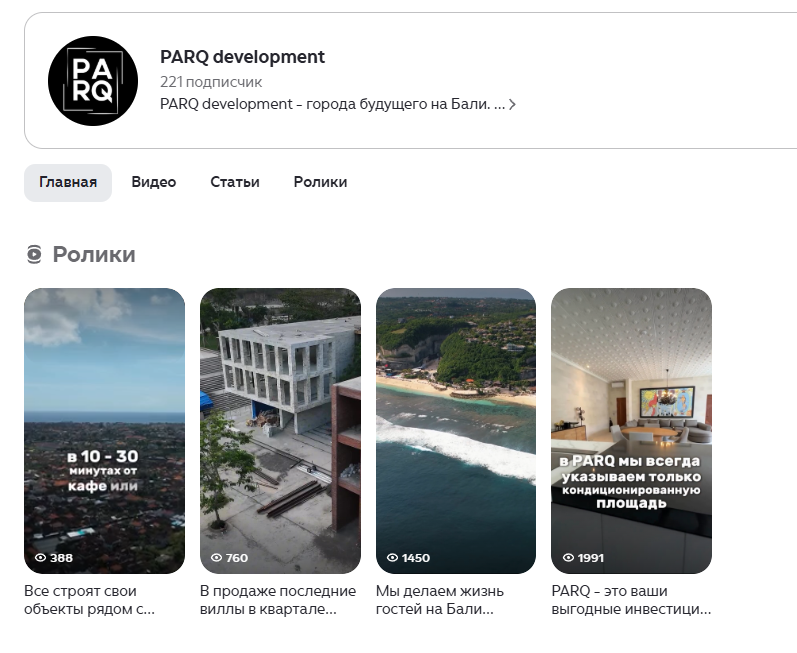Open title "Все строят свои объекты рядом с..."
Screen dimensions: 797x653
click(x=89, y=600)
